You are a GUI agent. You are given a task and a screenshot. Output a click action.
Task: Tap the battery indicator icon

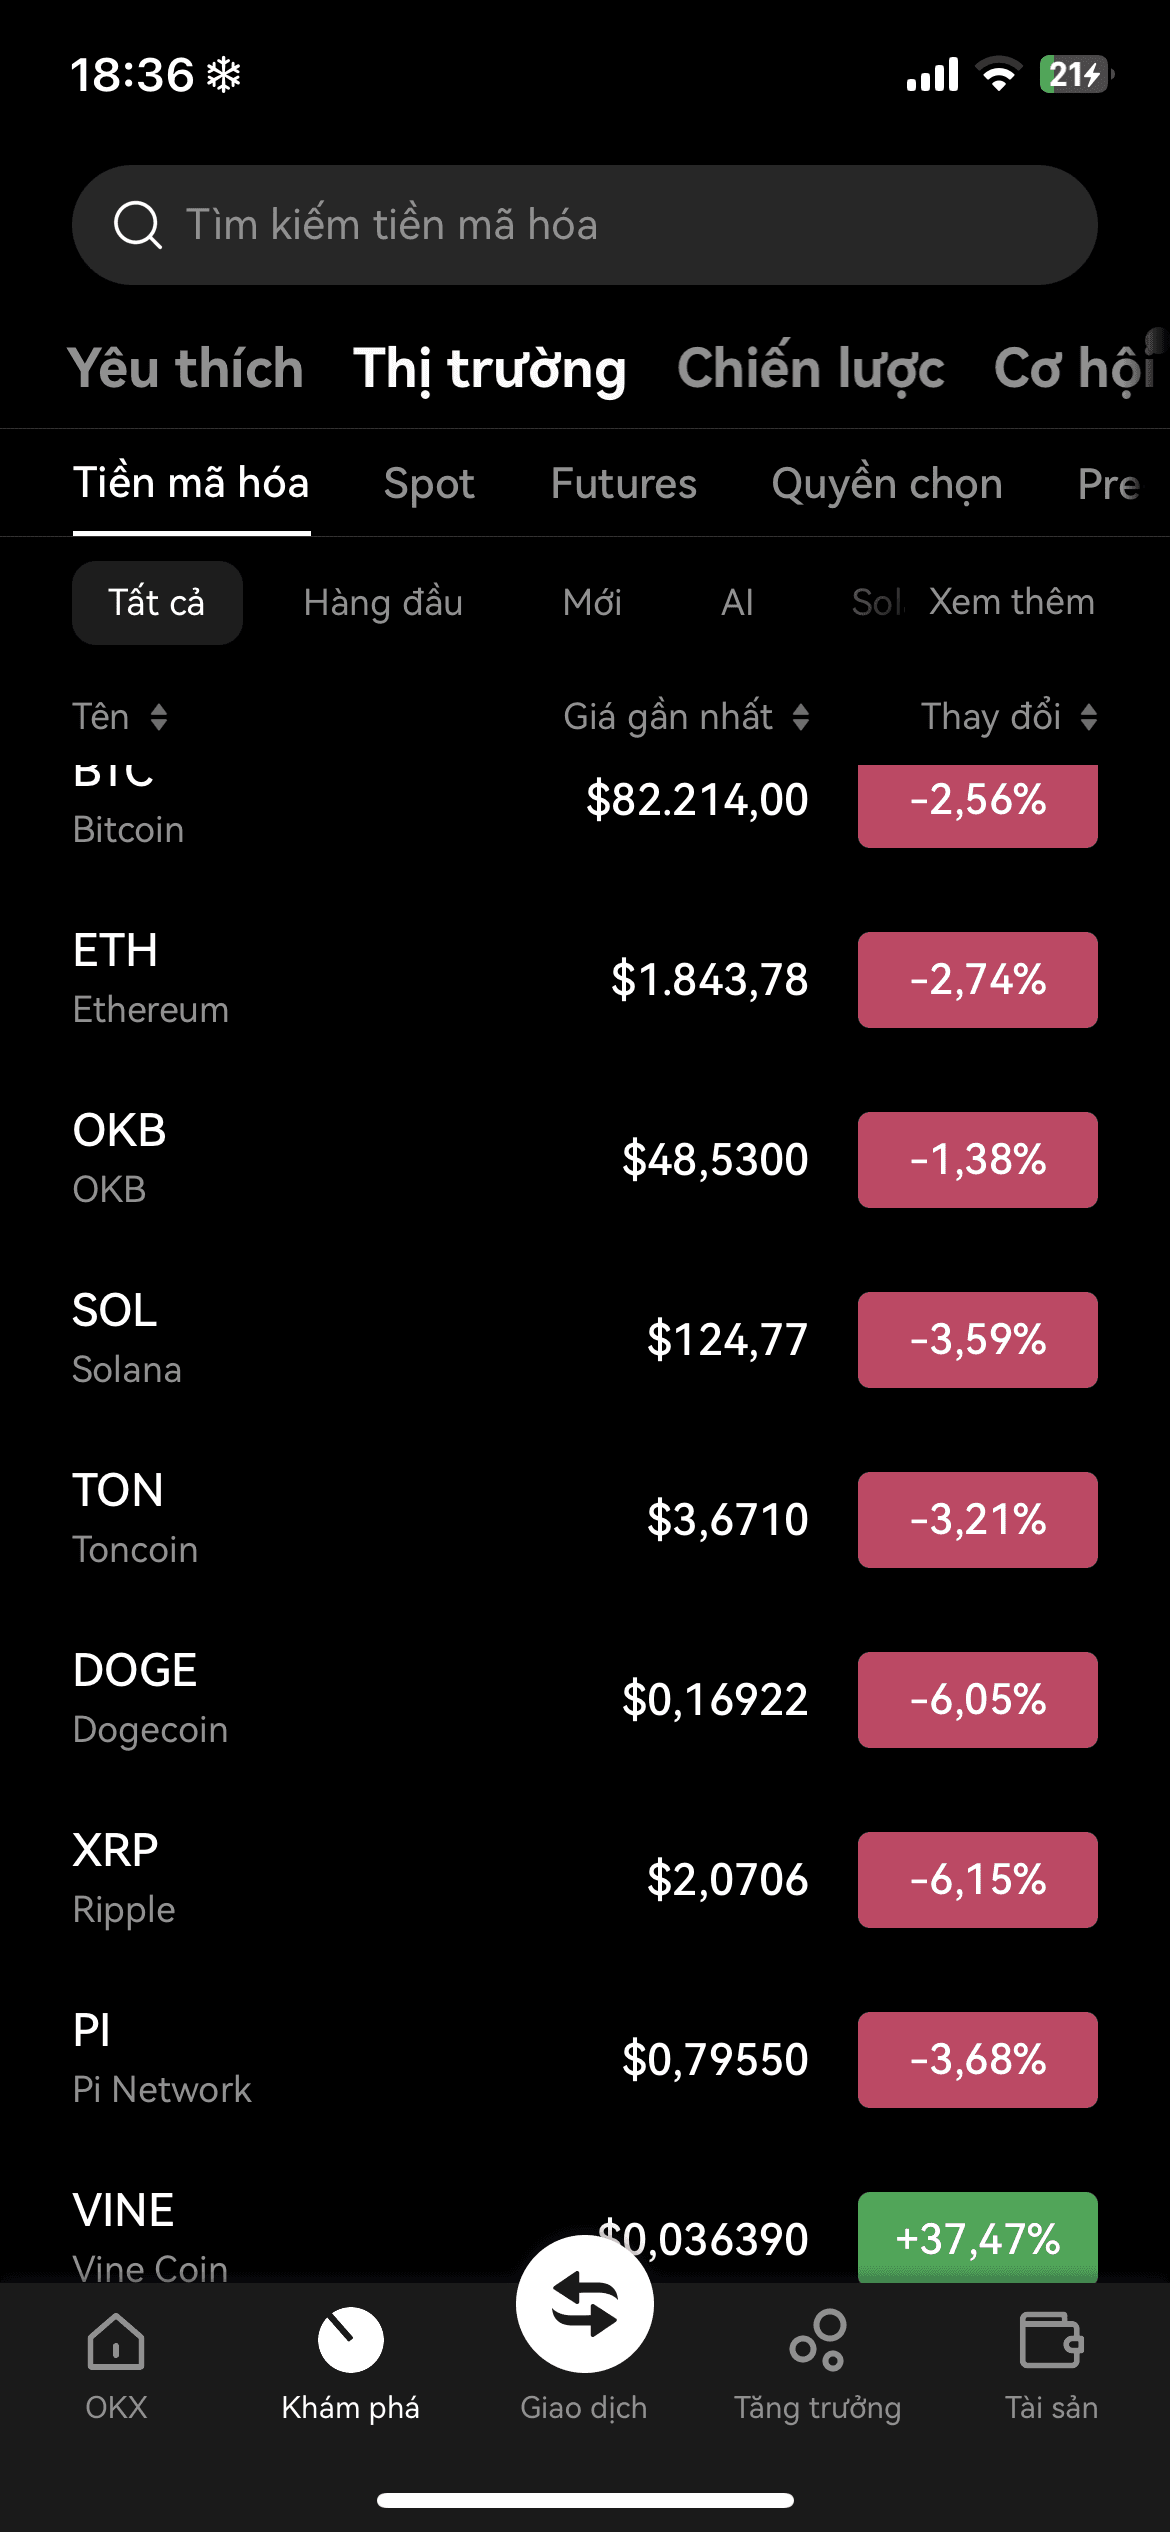(1075, 75)
